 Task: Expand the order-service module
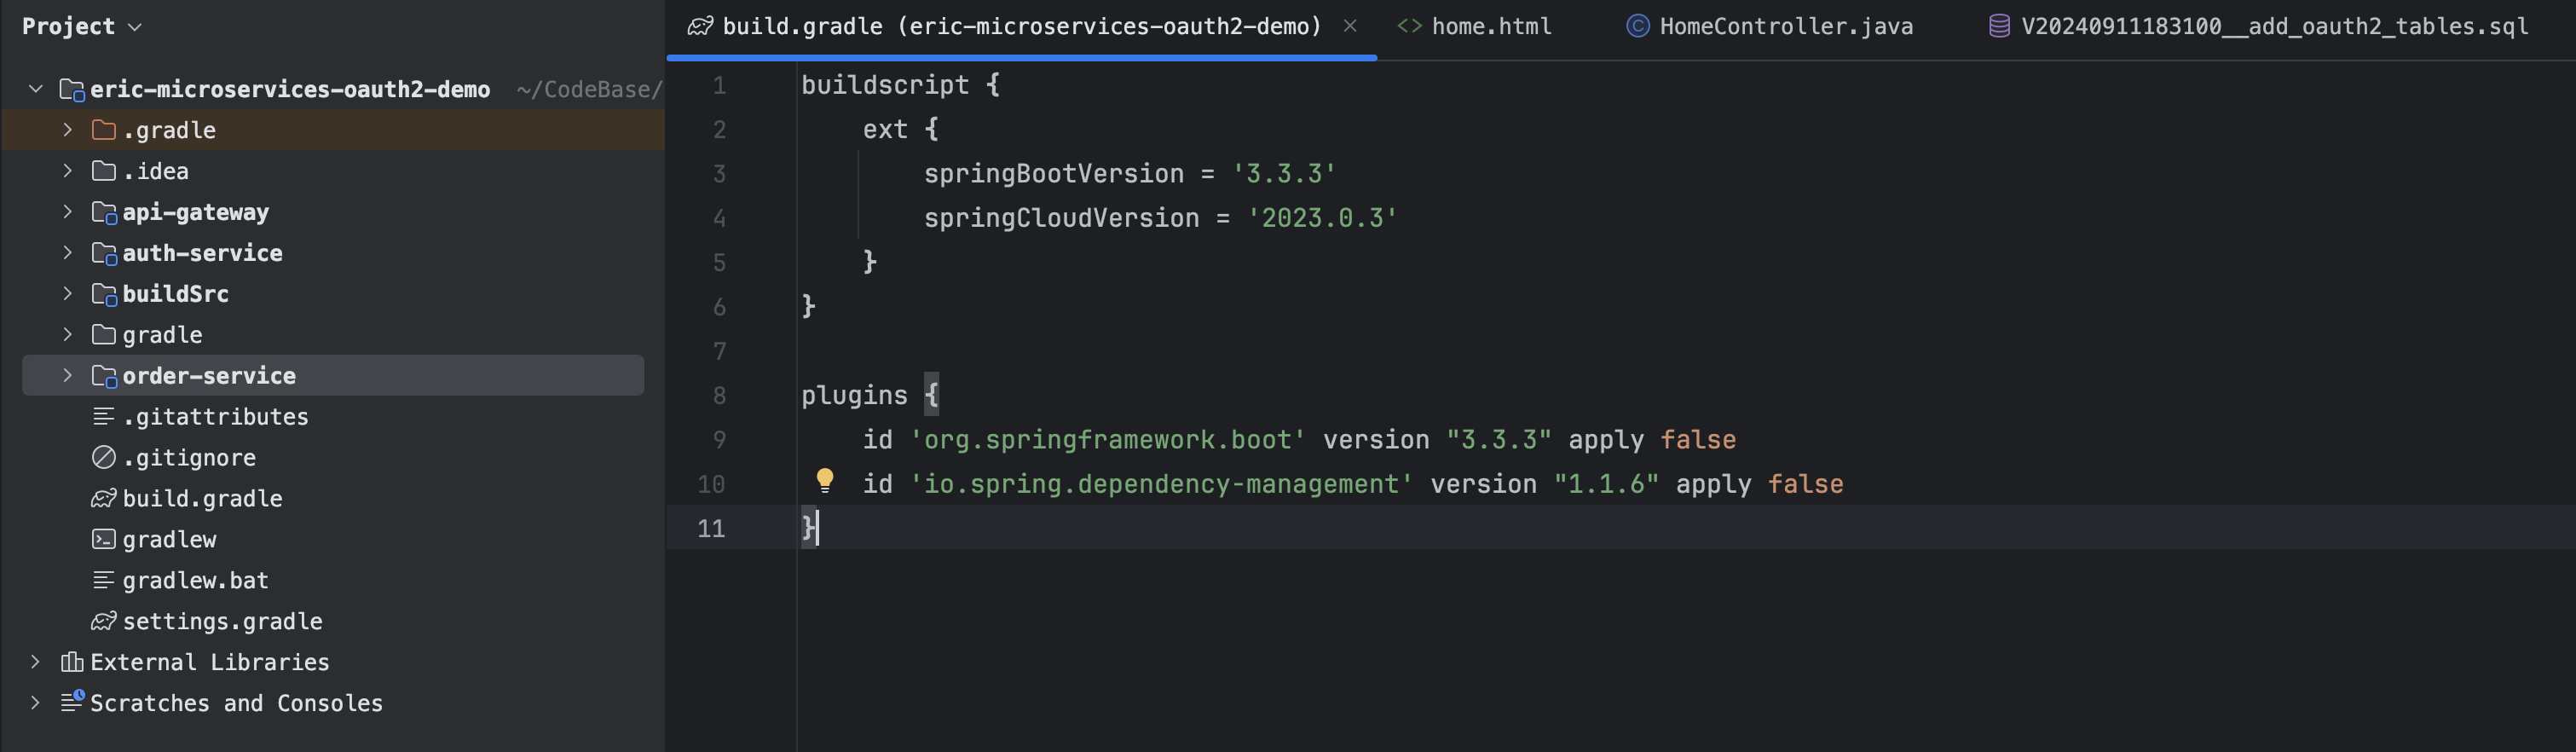click(67, 376)
